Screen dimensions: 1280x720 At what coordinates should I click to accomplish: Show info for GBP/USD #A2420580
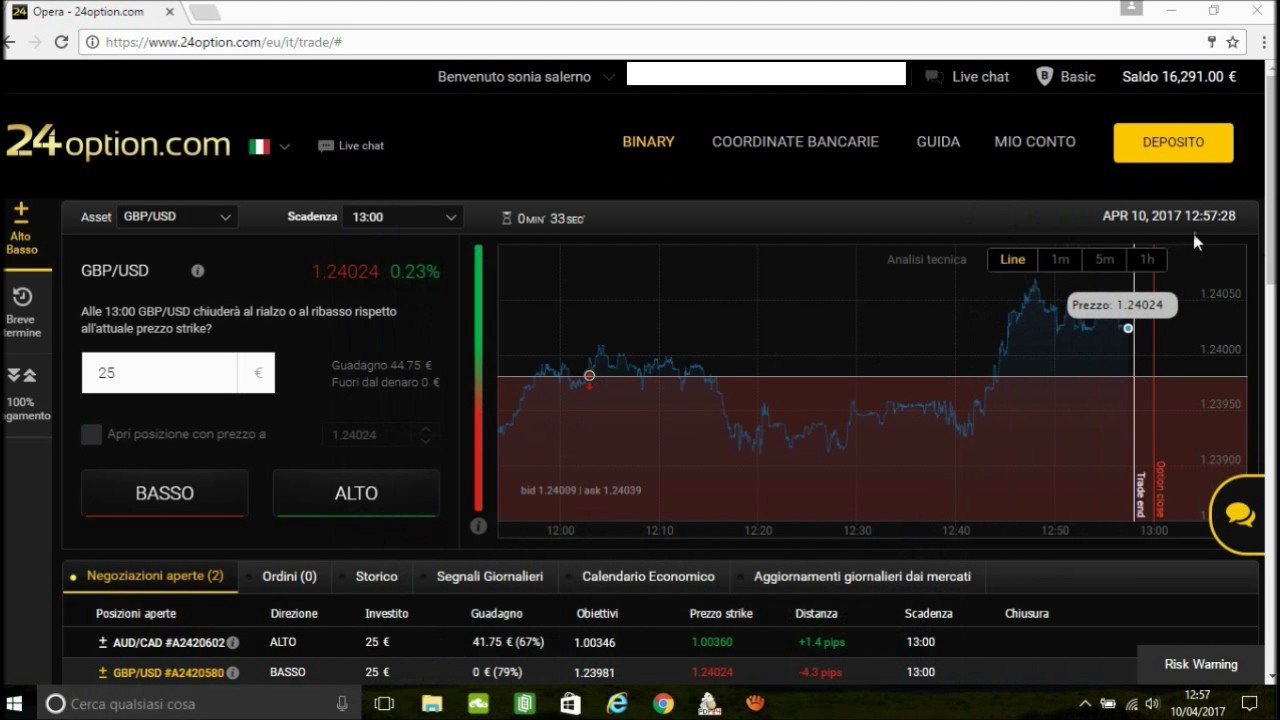233,673
